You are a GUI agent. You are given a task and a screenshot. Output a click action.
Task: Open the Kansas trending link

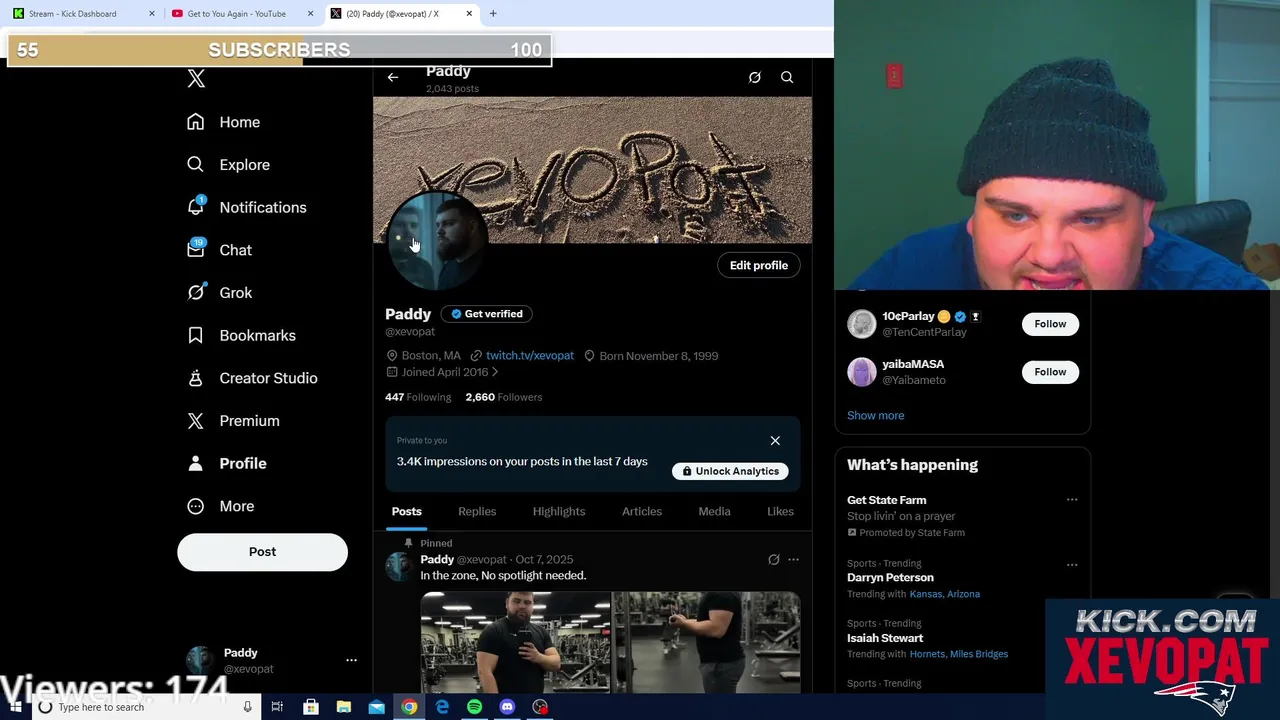(x=926, y=594)
